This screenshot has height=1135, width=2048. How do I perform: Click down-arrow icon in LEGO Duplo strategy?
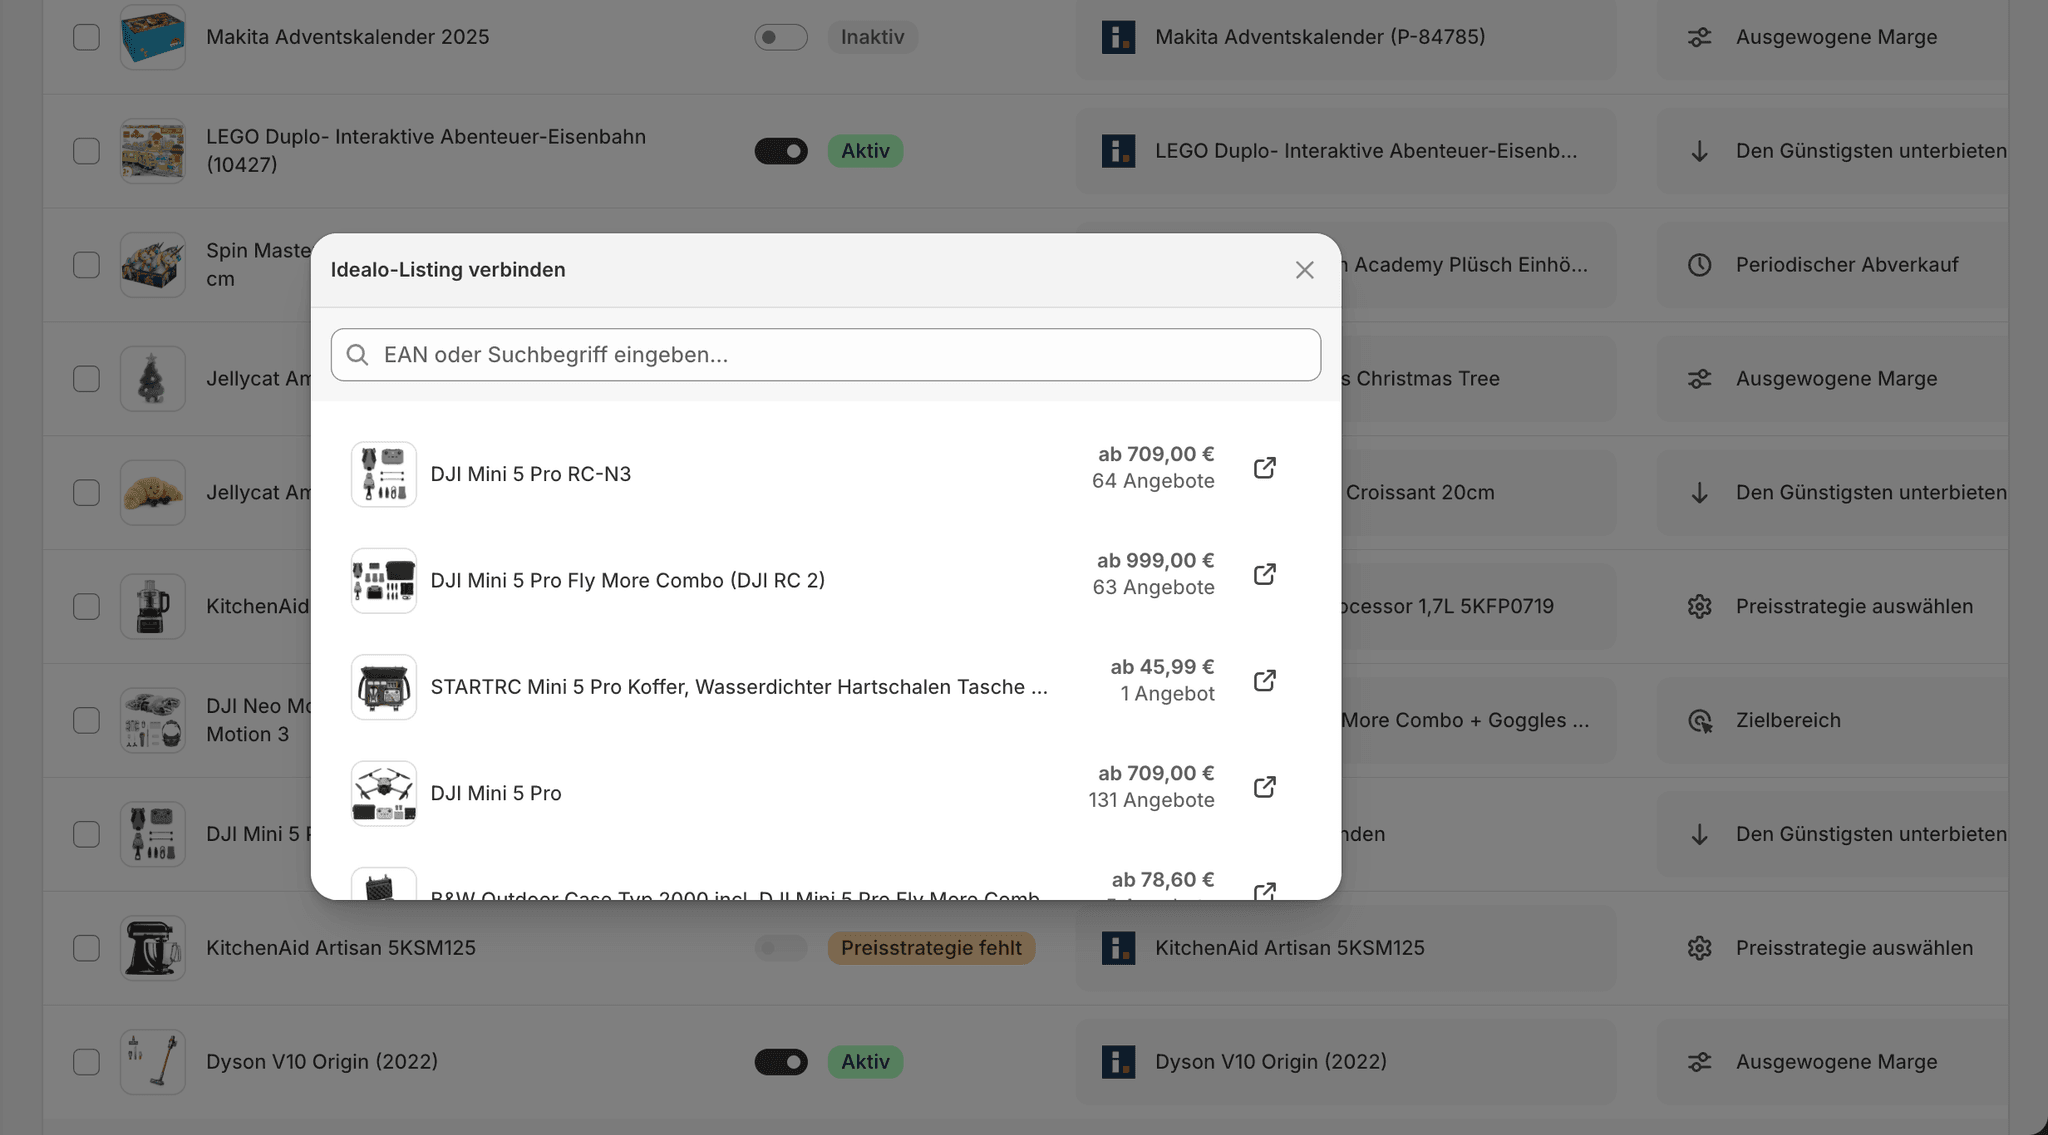coord(1699,151)
